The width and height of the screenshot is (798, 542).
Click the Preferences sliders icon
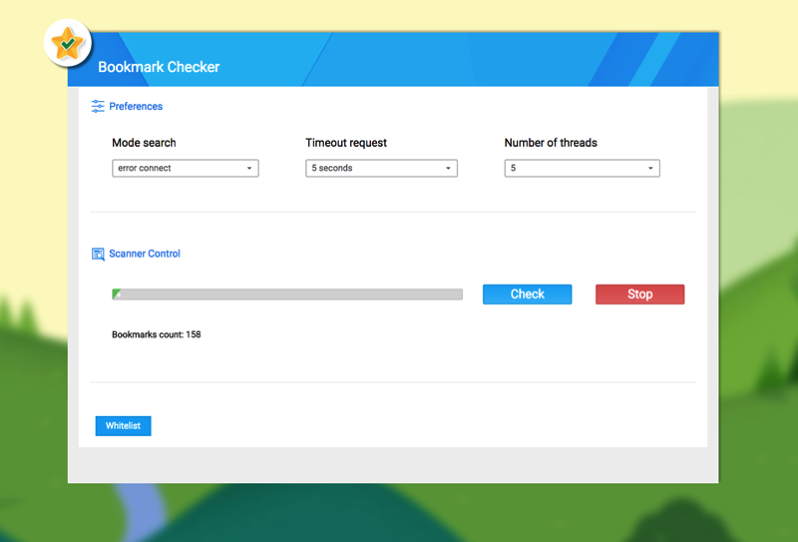point(98,106)
